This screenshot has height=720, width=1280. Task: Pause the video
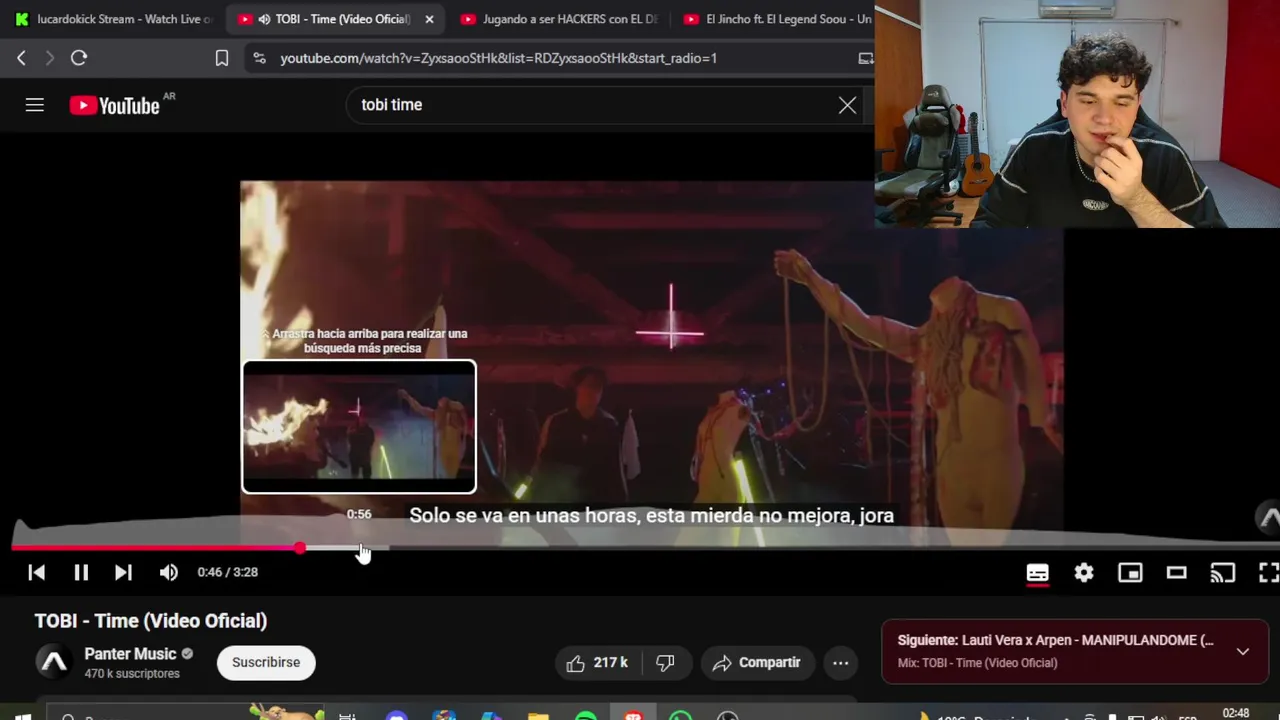pyautogui.click(x=81, y=572)
